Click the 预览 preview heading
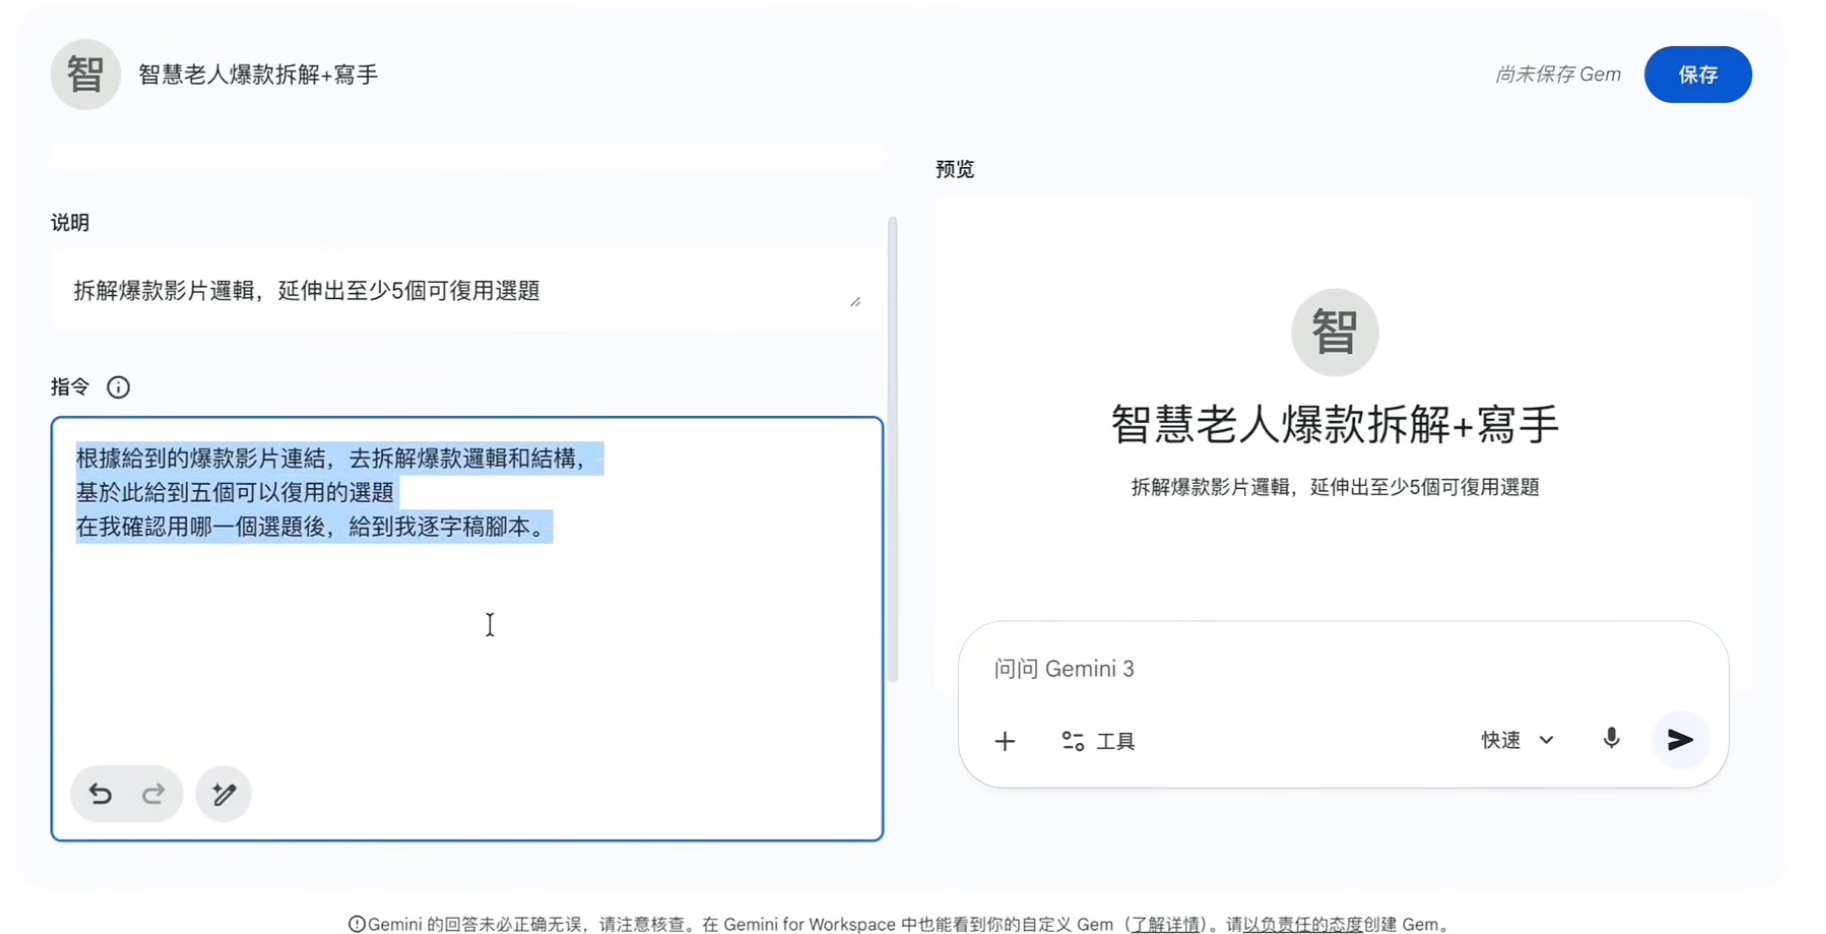Viewport: 1826px width, 934px height. (955, 169)
